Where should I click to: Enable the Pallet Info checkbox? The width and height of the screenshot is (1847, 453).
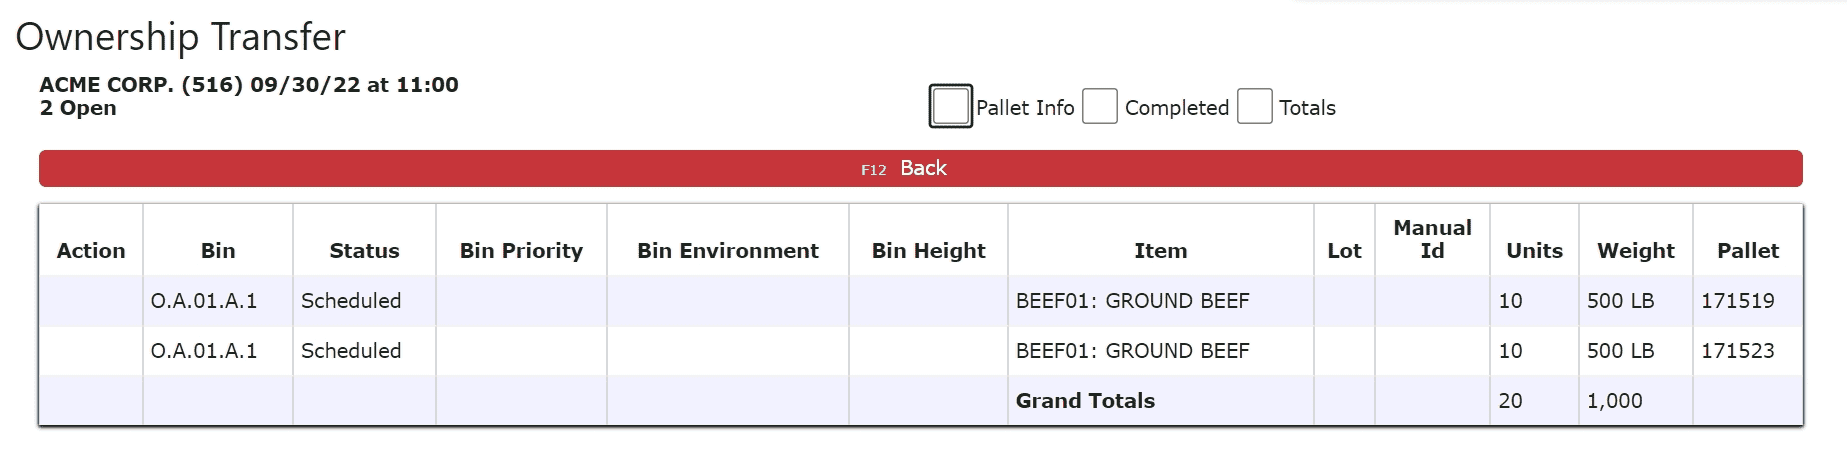click(950, 106)
